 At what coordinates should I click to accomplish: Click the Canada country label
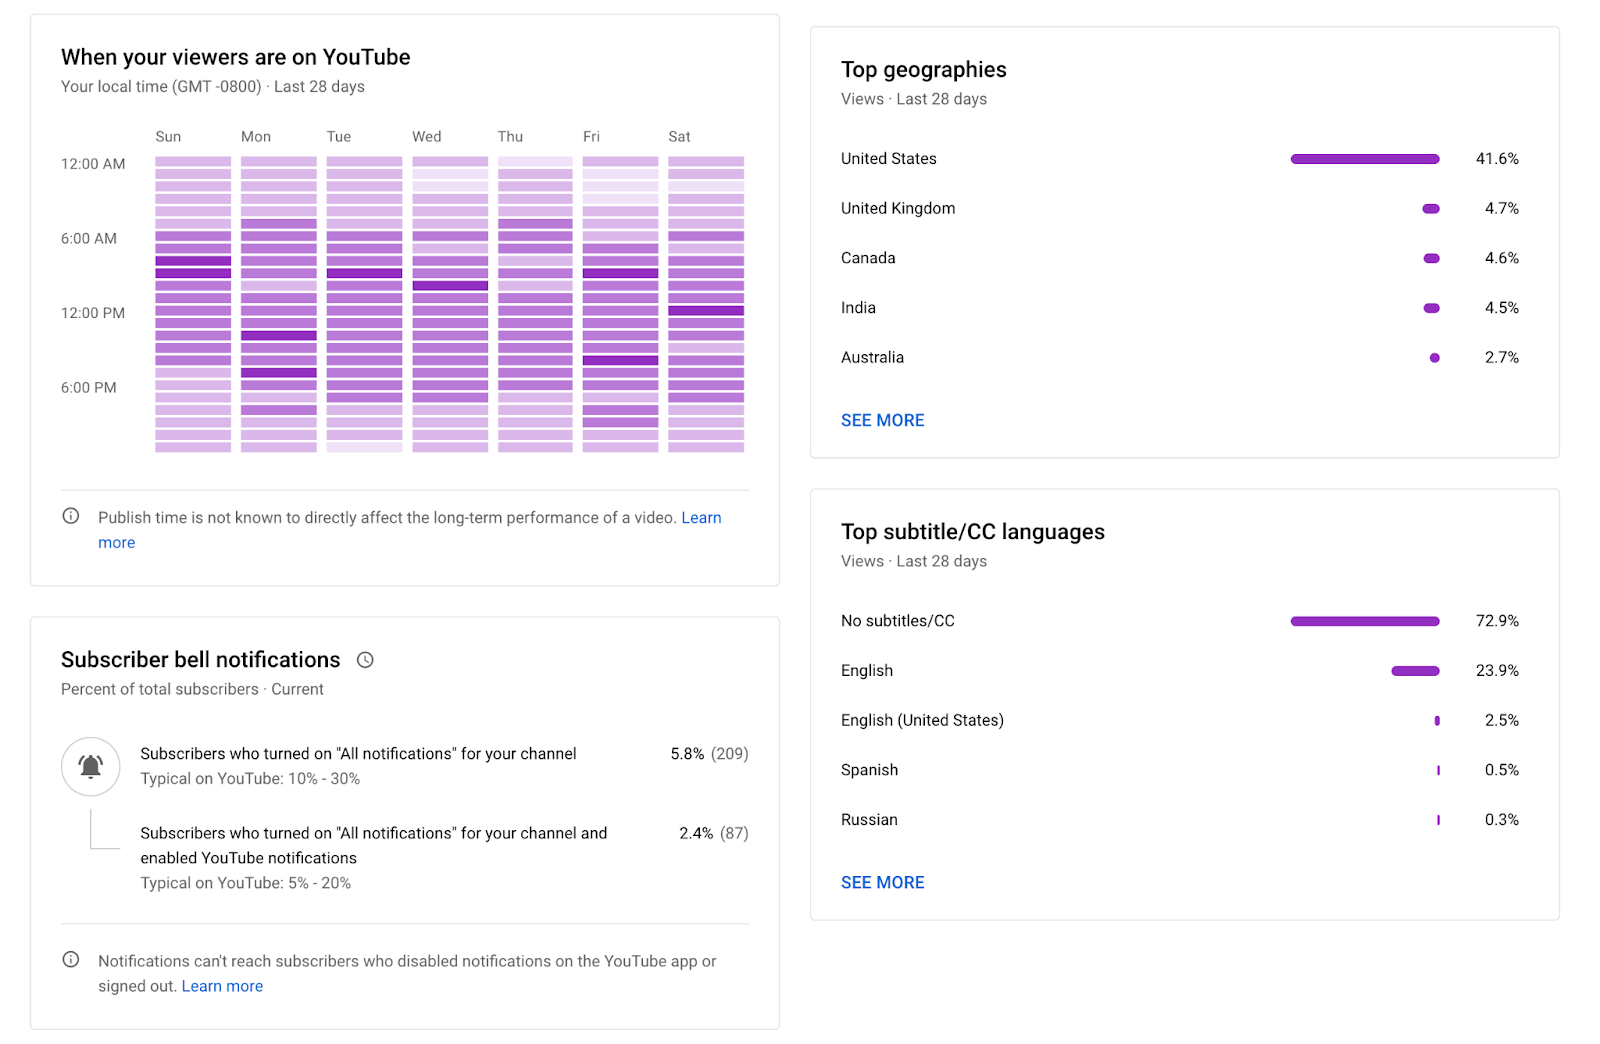(x=868, y=258)
